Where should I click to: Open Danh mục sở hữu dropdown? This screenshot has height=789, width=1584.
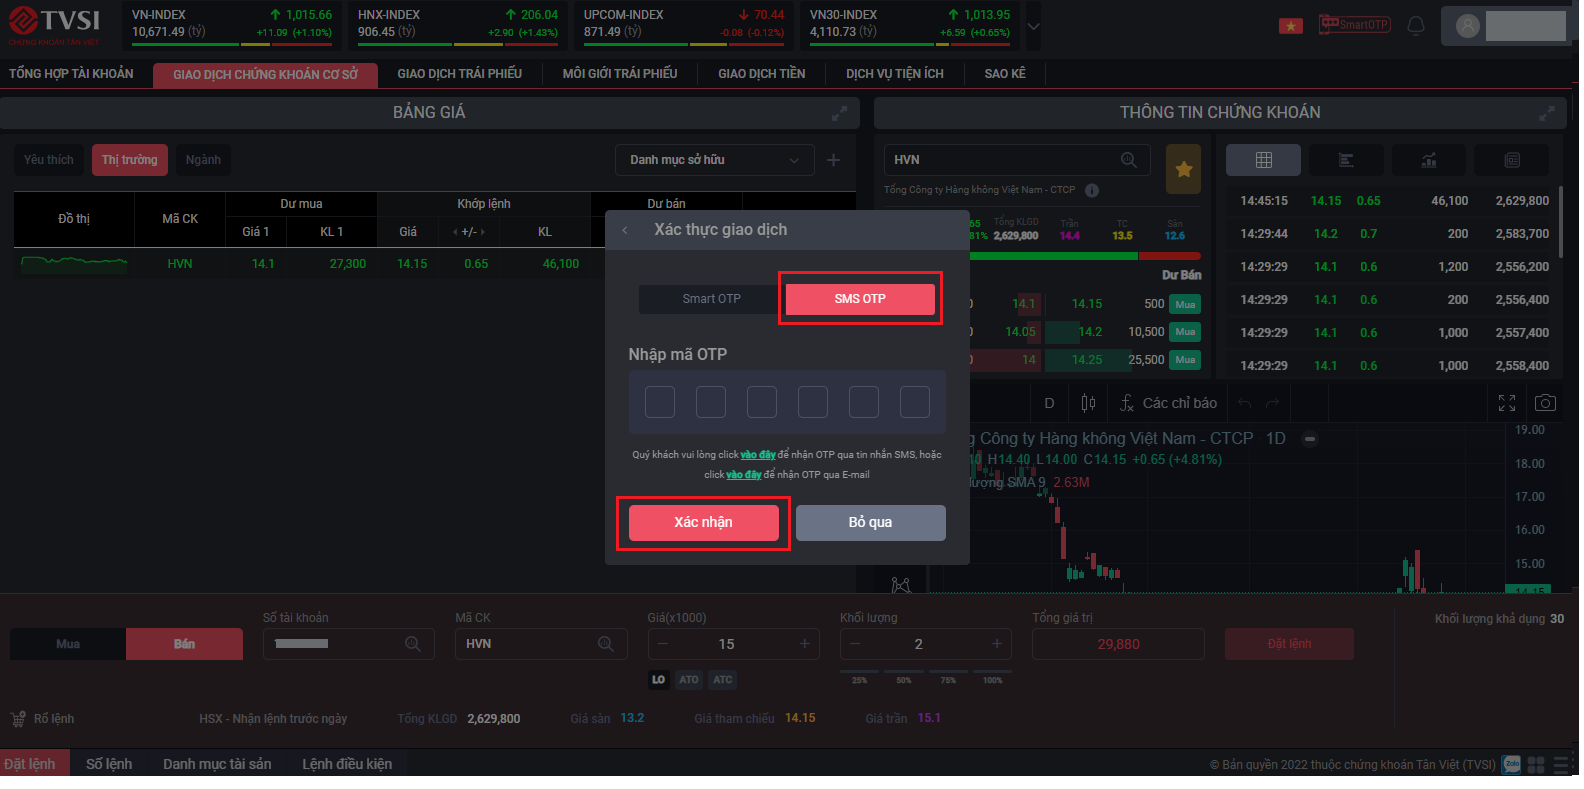[x=713, y=160]
